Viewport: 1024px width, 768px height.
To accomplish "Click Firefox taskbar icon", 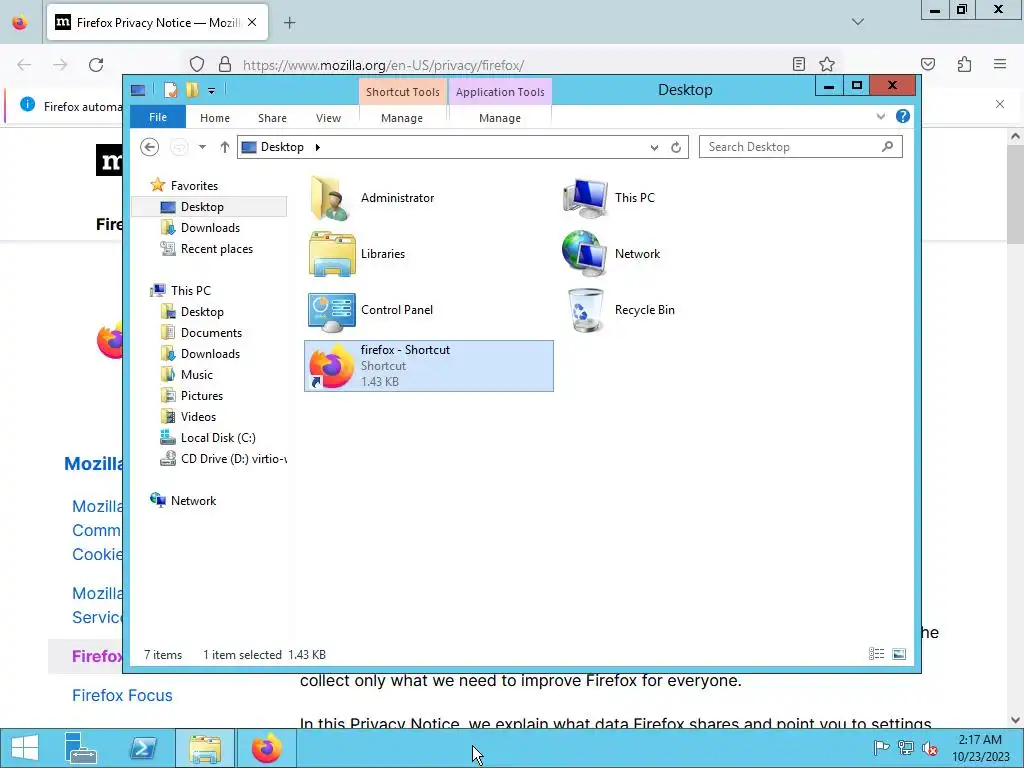I will [266, 748].
